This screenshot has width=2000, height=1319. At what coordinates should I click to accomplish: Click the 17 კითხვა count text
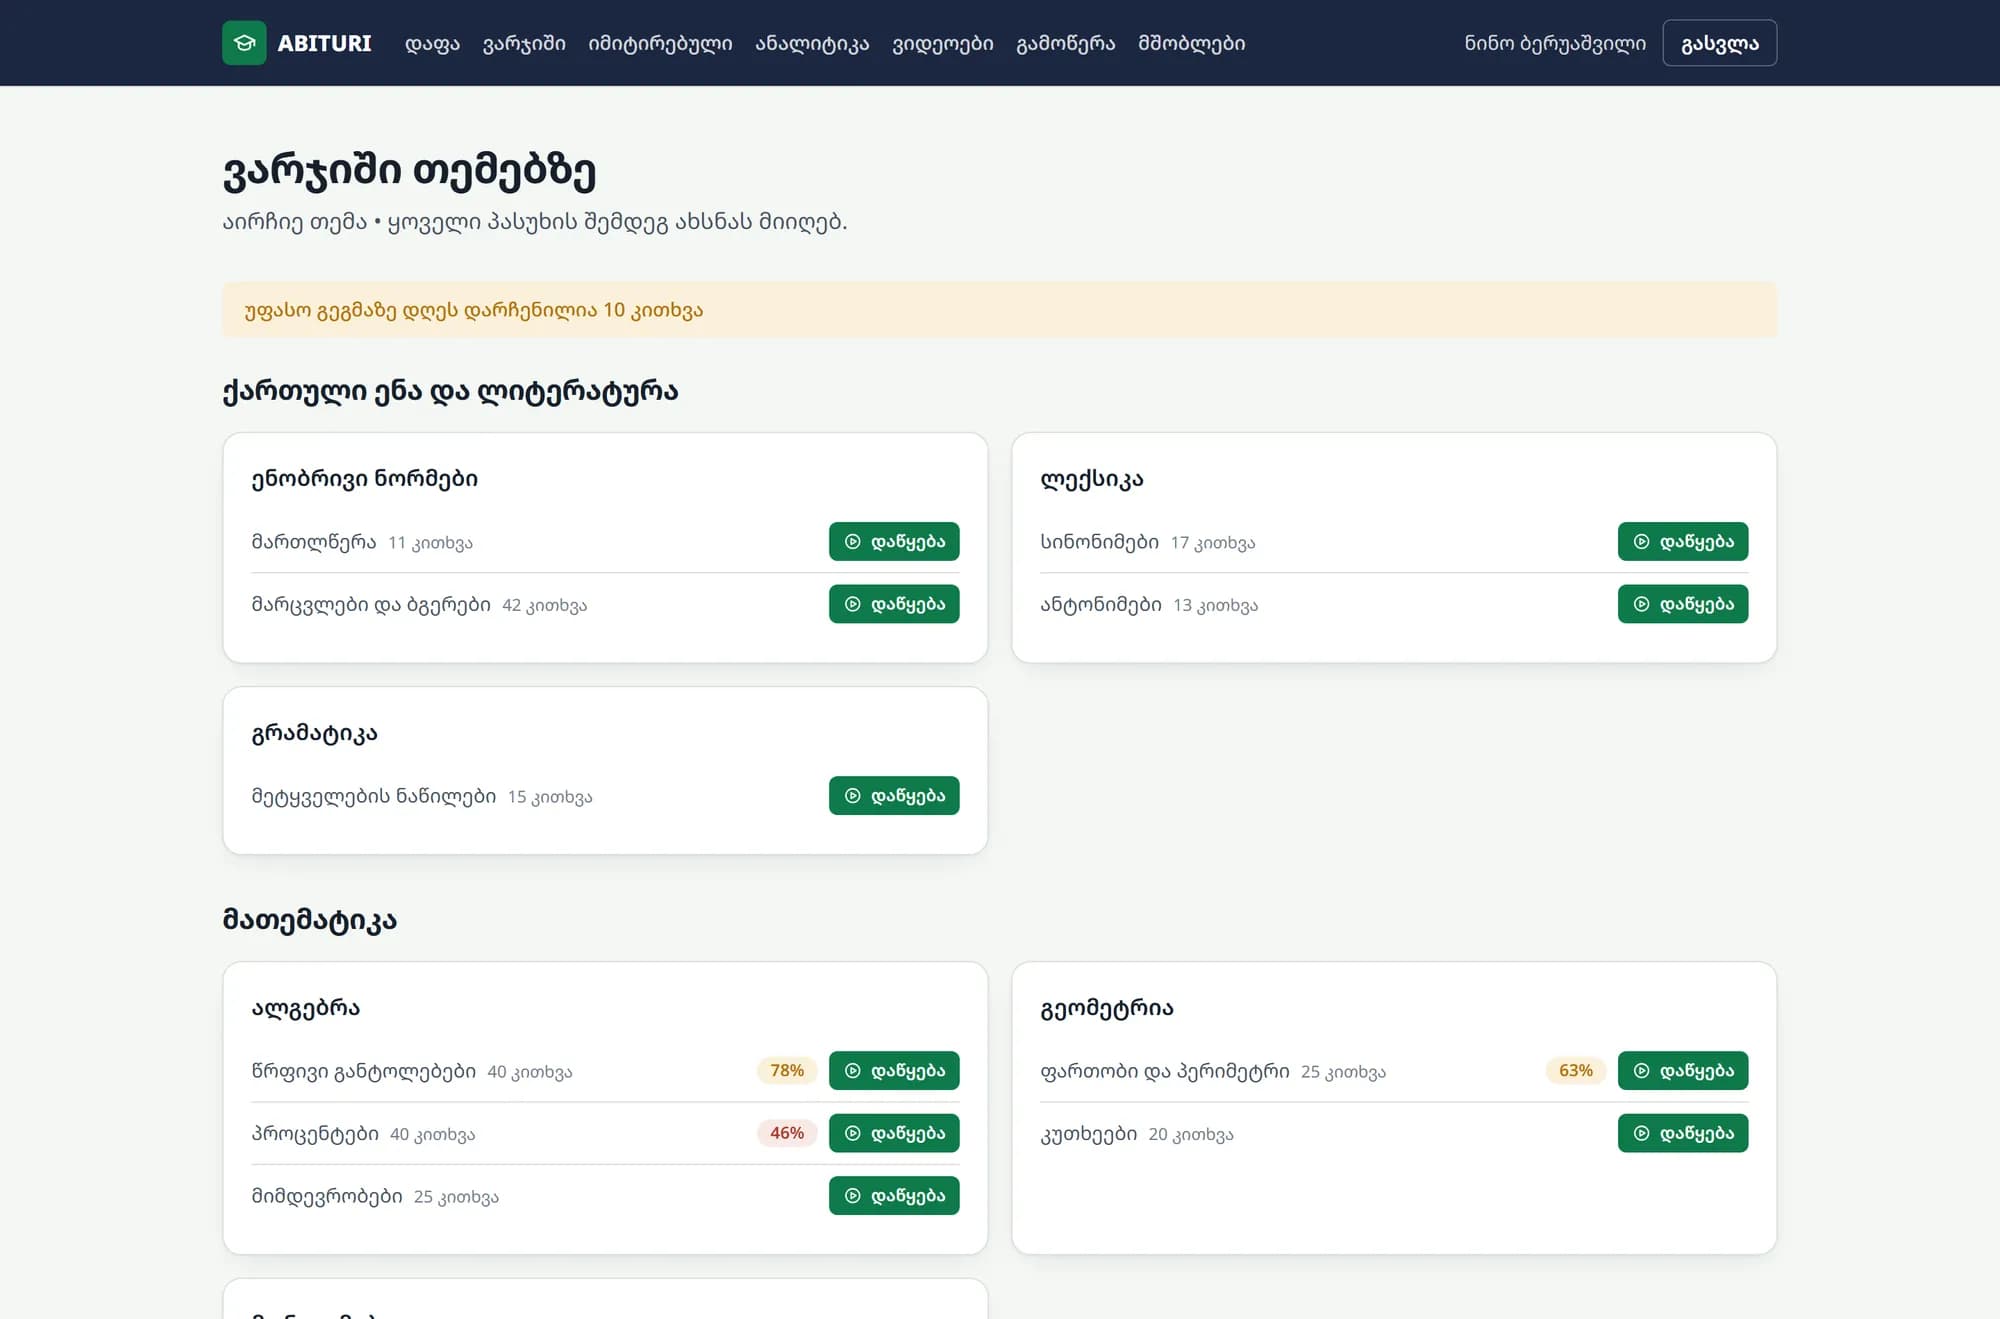click(x=1213, y=543)
